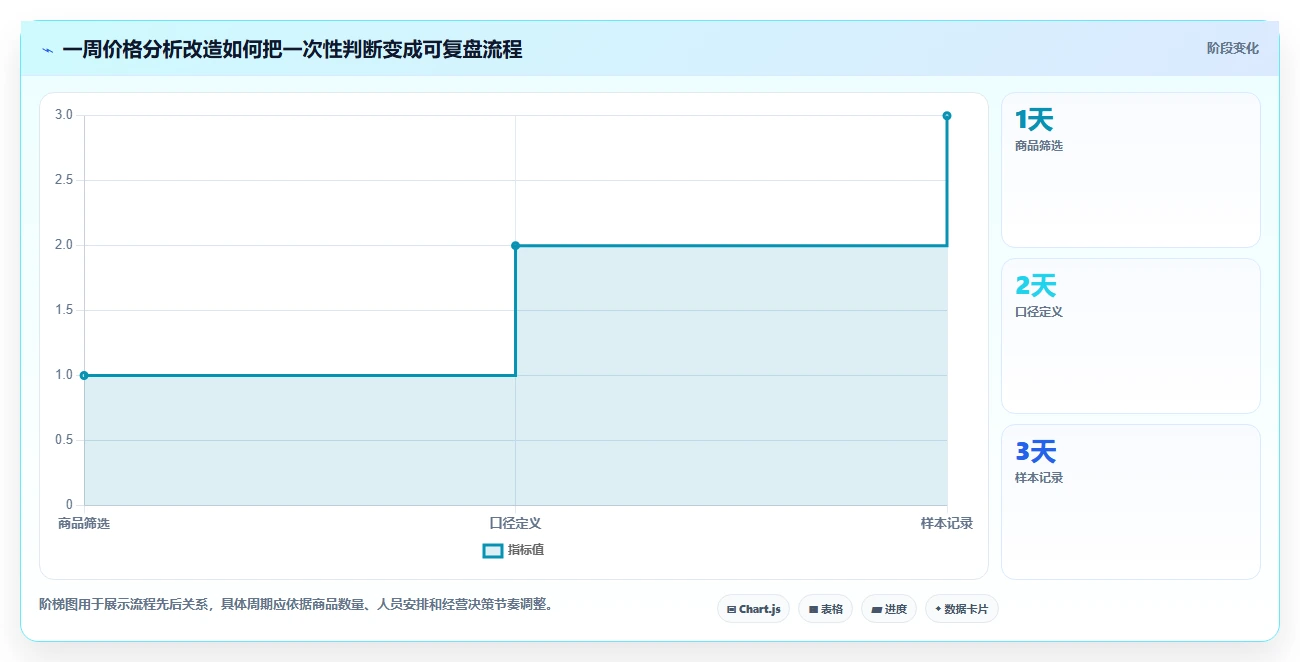Click the 商品筛选 x-axis label
Screen dimensions: 1300x662
click(84, 523)
